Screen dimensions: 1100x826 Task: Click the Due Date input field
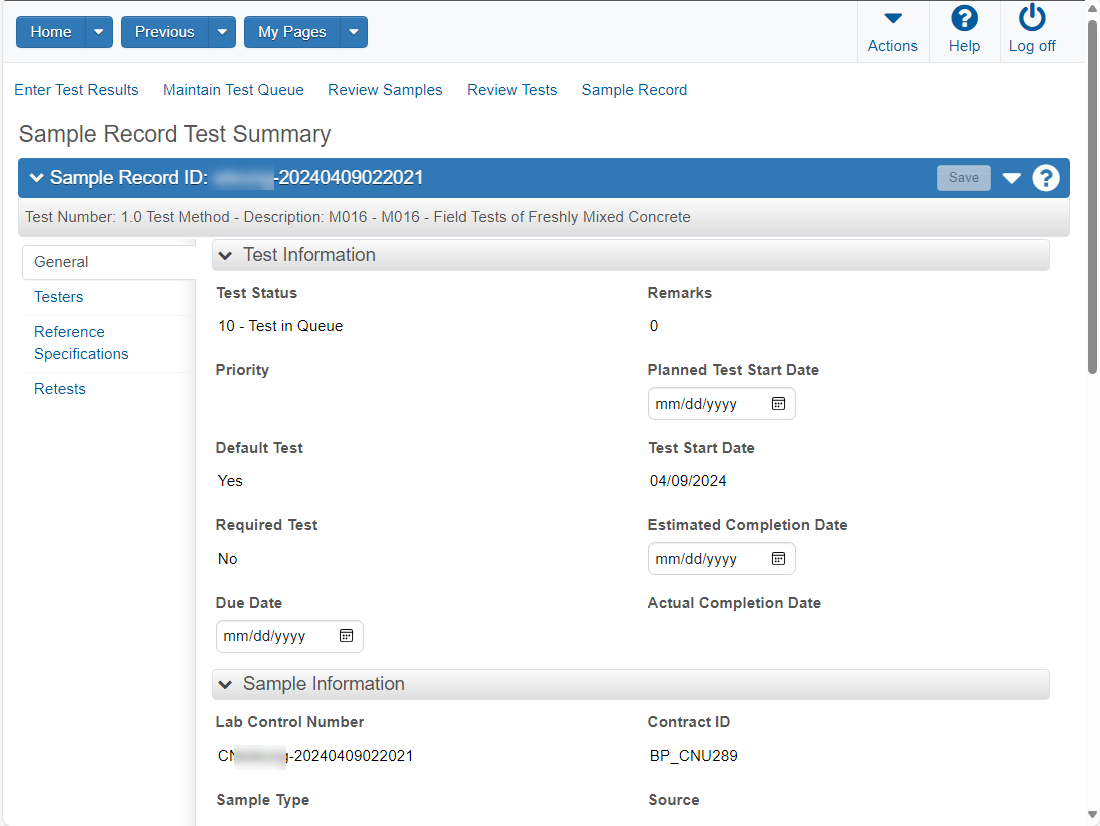290,637
